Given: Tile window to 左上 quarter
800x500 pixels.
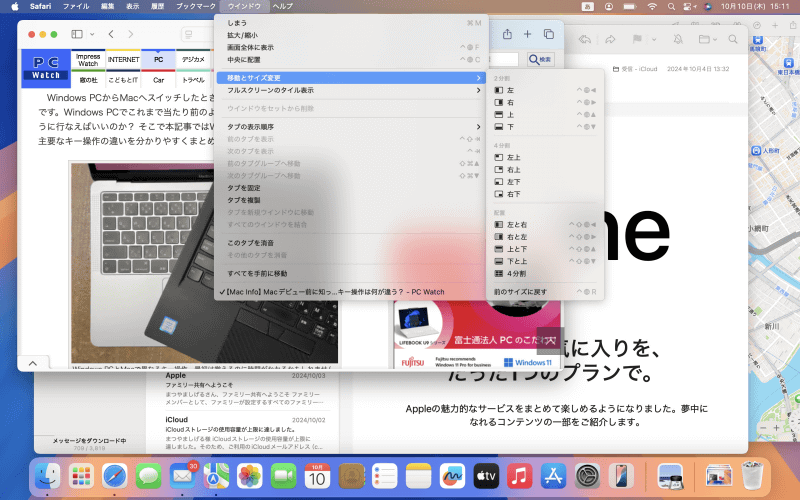Looking at the screenshot, I should 545,158.
